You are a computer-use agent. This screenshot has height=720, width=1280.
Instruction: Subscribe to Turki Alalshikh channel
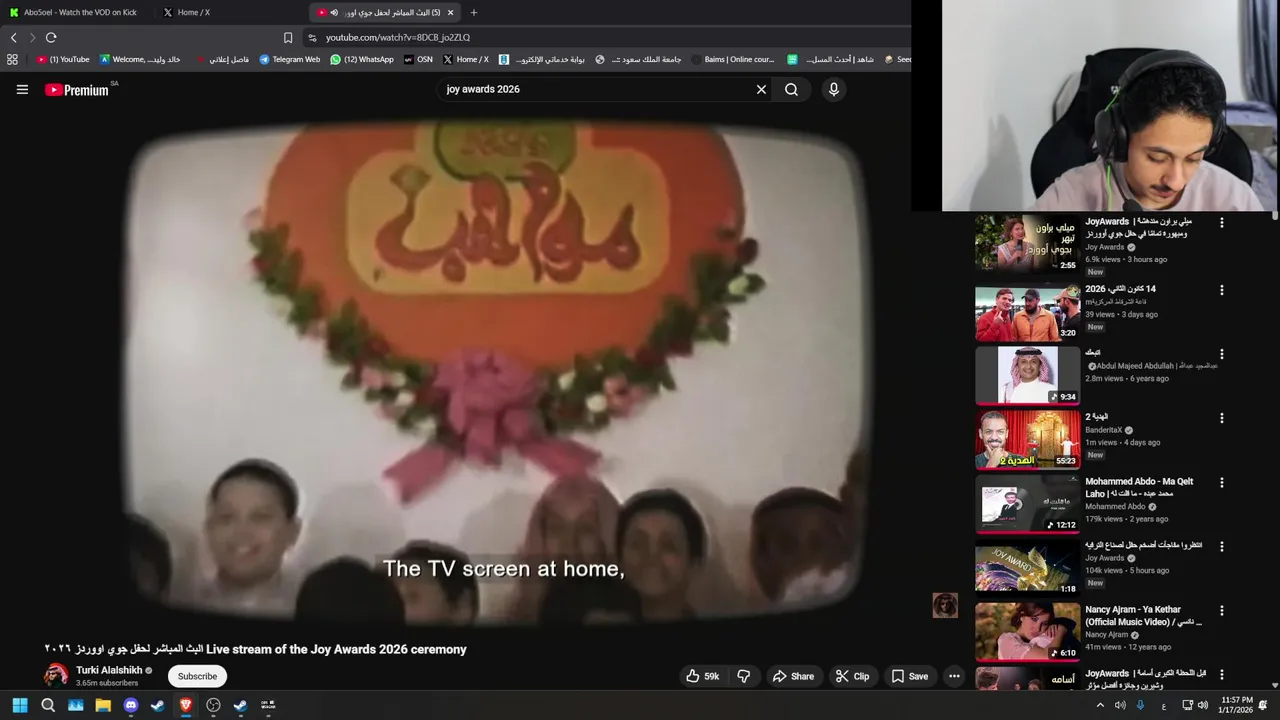pos(197,676)
